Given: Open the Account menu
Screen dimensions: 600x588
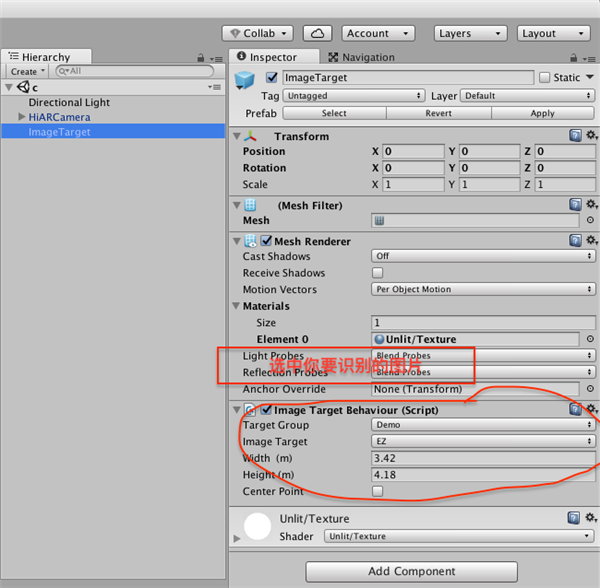Looking at the screenshot, I should (380, 33).
